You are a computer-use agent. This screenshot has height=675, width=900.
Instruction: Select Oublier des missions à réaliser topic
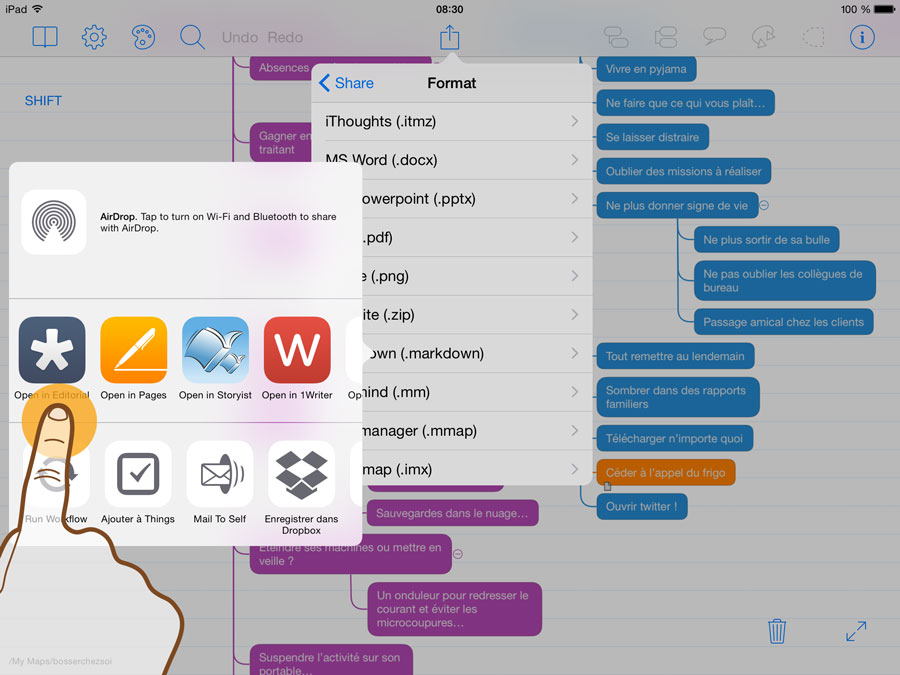click(x=684, y=171)
